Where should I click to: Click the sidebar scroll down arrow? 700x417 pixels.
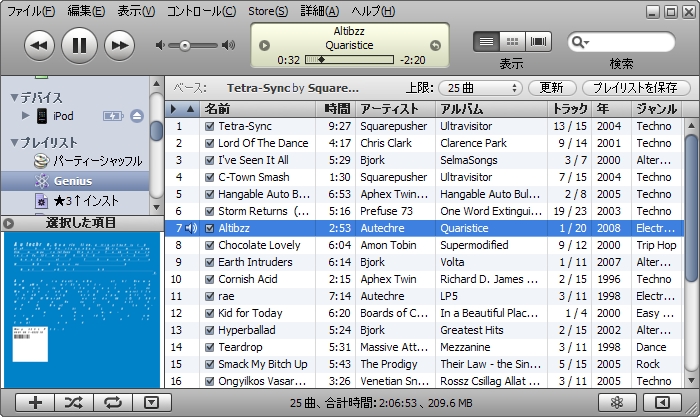coord(156,207)
